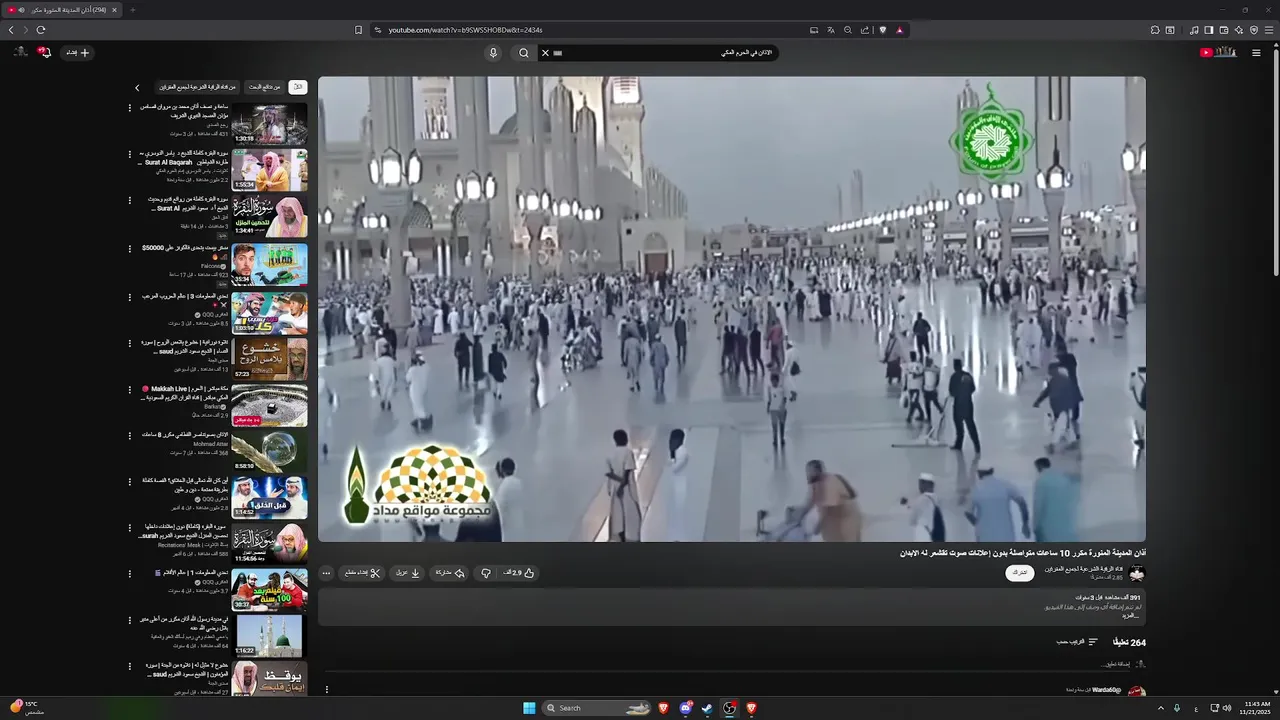Subscribe to the channel with the white button
Image resolution: width=1280 pixels, height=720 pixels.
click(x=1020, y=573)
